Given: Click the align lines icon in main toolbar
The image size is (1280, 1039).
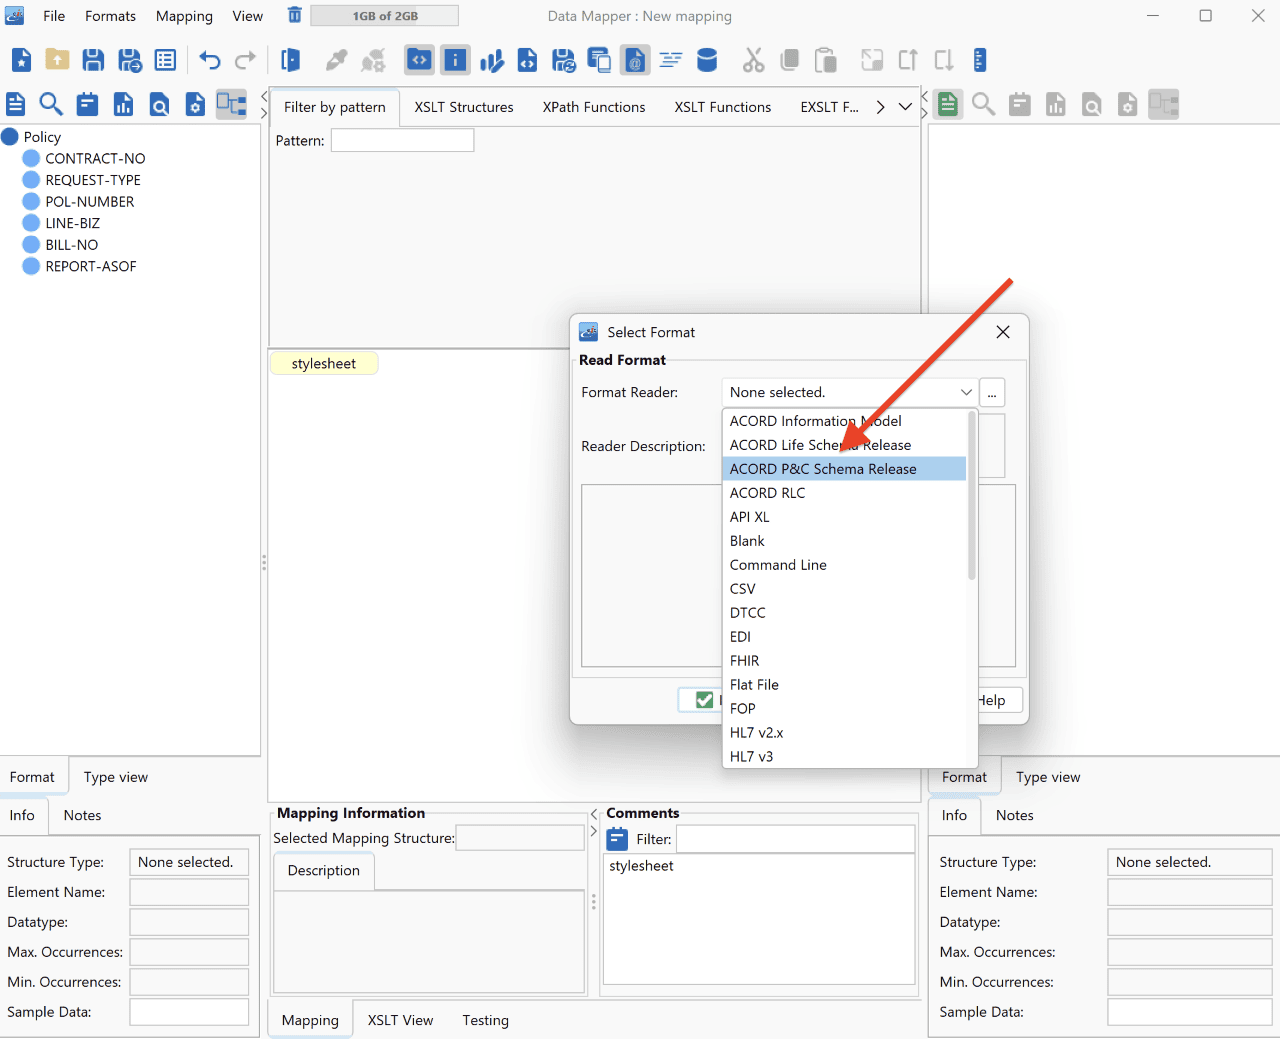Looking at the screenshot, I should 671,60.
